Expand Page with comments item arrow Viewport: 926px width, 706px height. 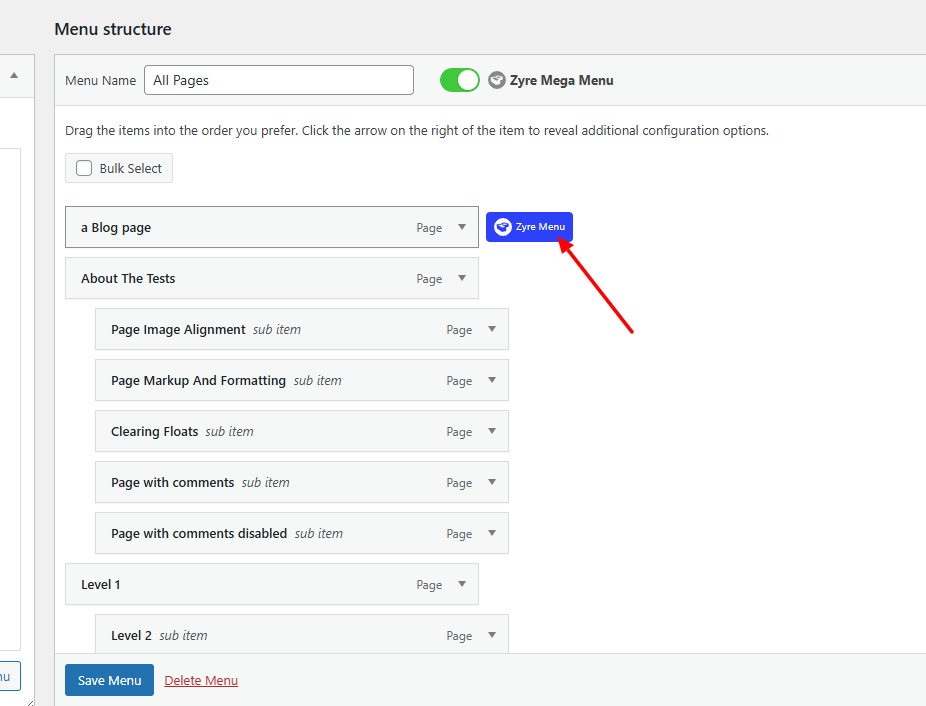click(x=492, y=482)
